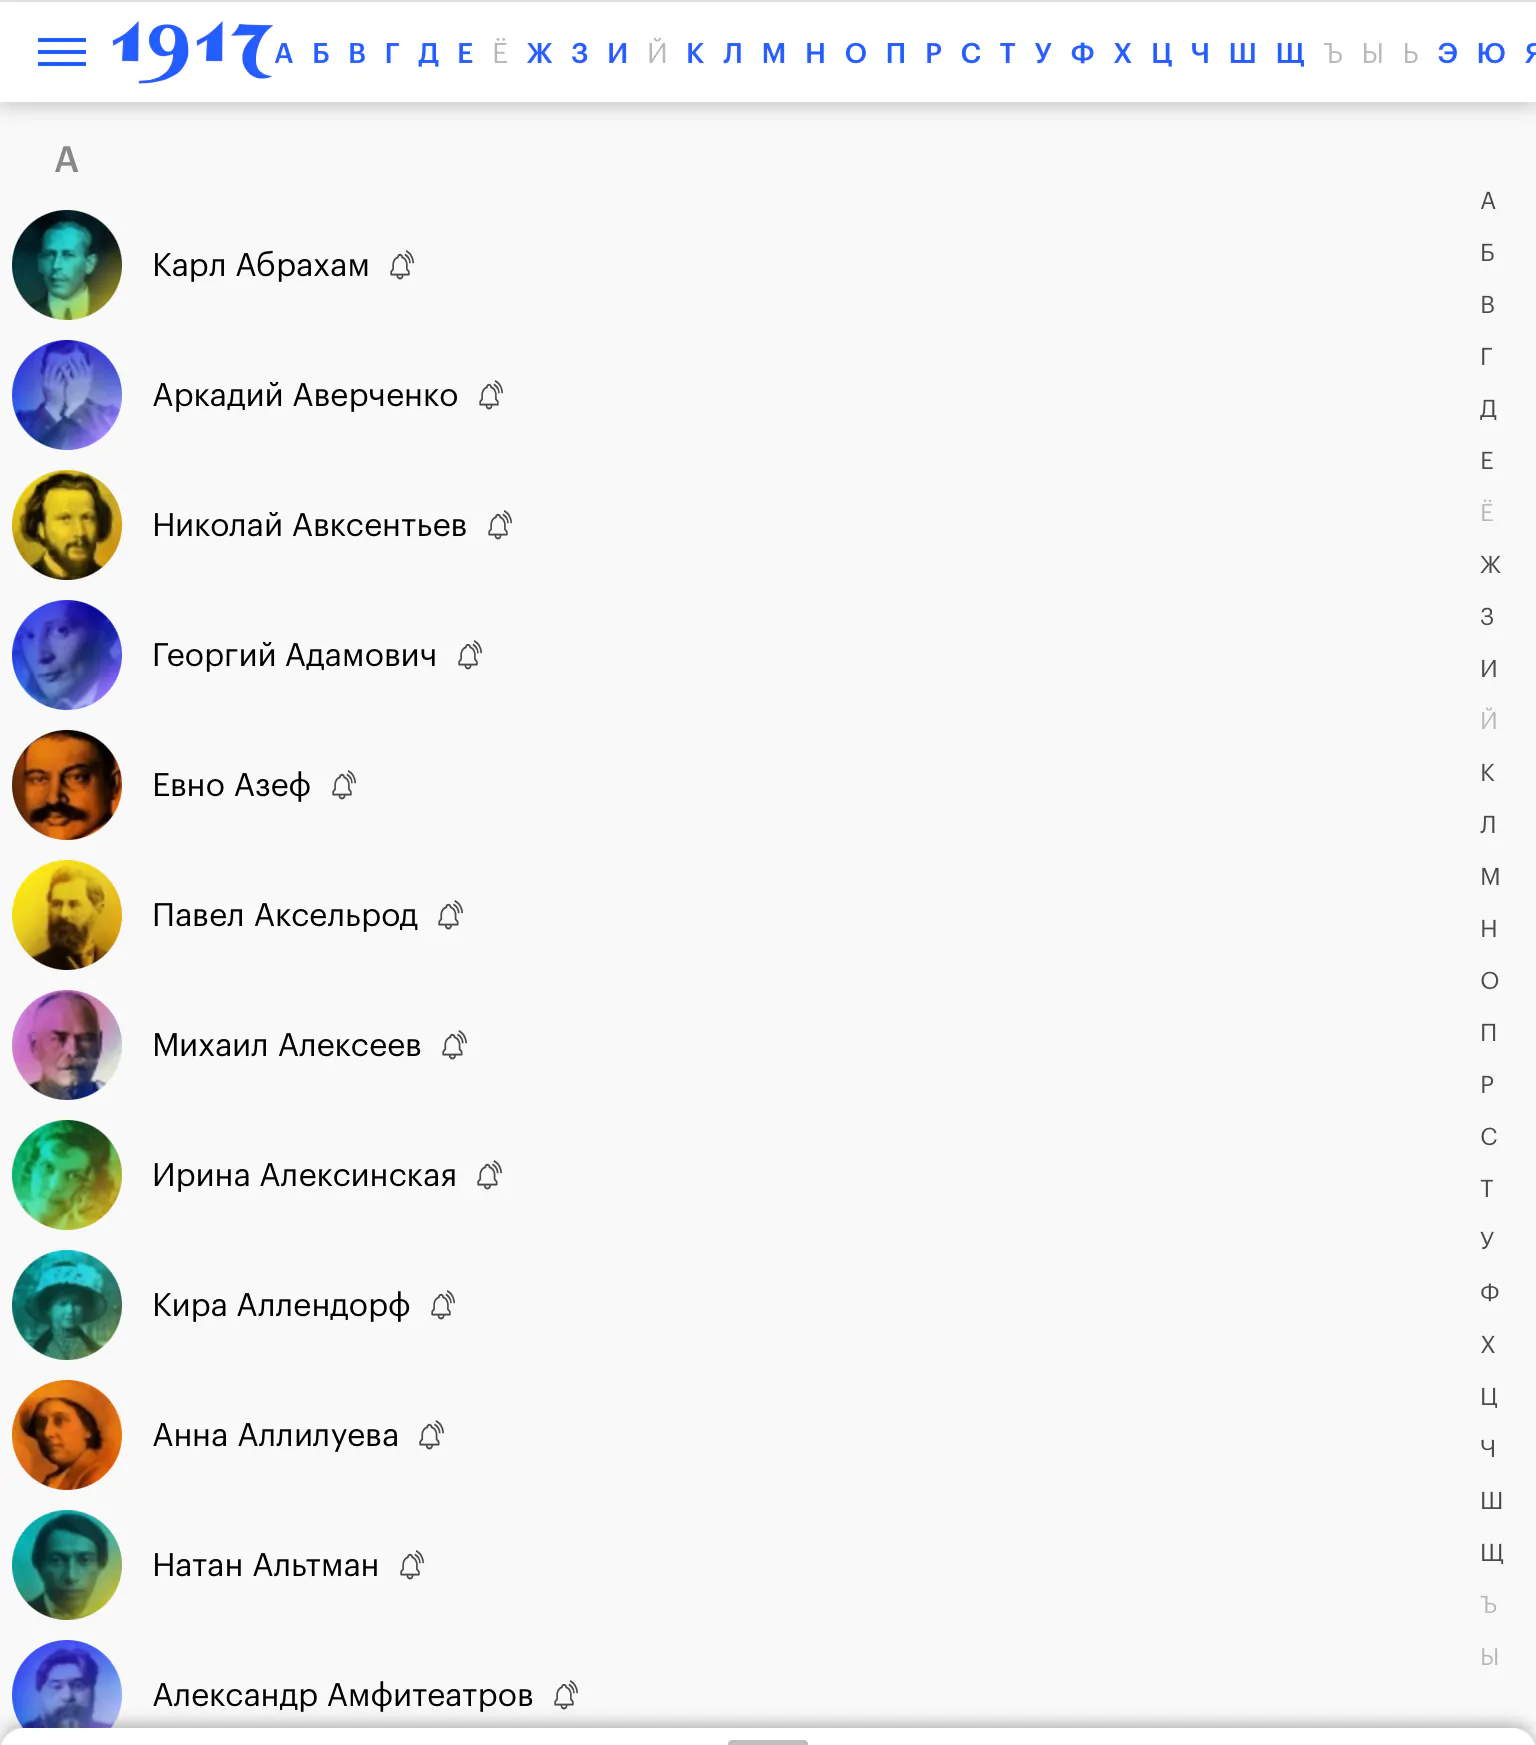Open Кира Аллендорф profile name
Screen dimensions: 1536x1745
point(281,1305)
